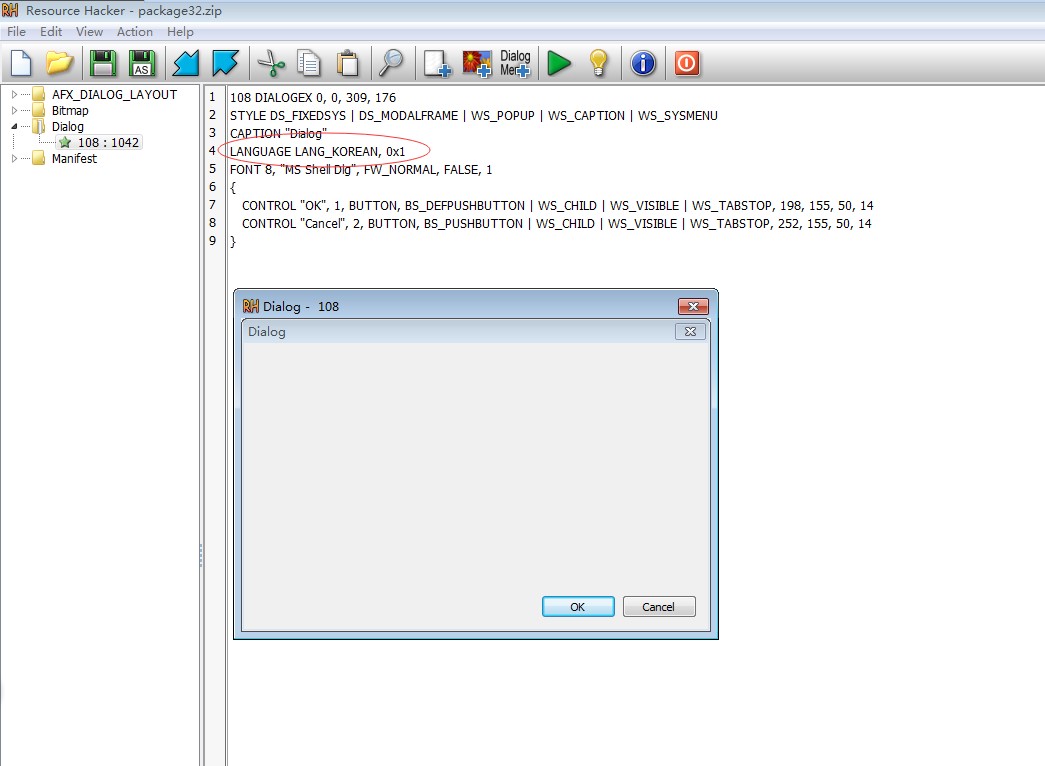Copy with the documents icon

tap(309, 63)
